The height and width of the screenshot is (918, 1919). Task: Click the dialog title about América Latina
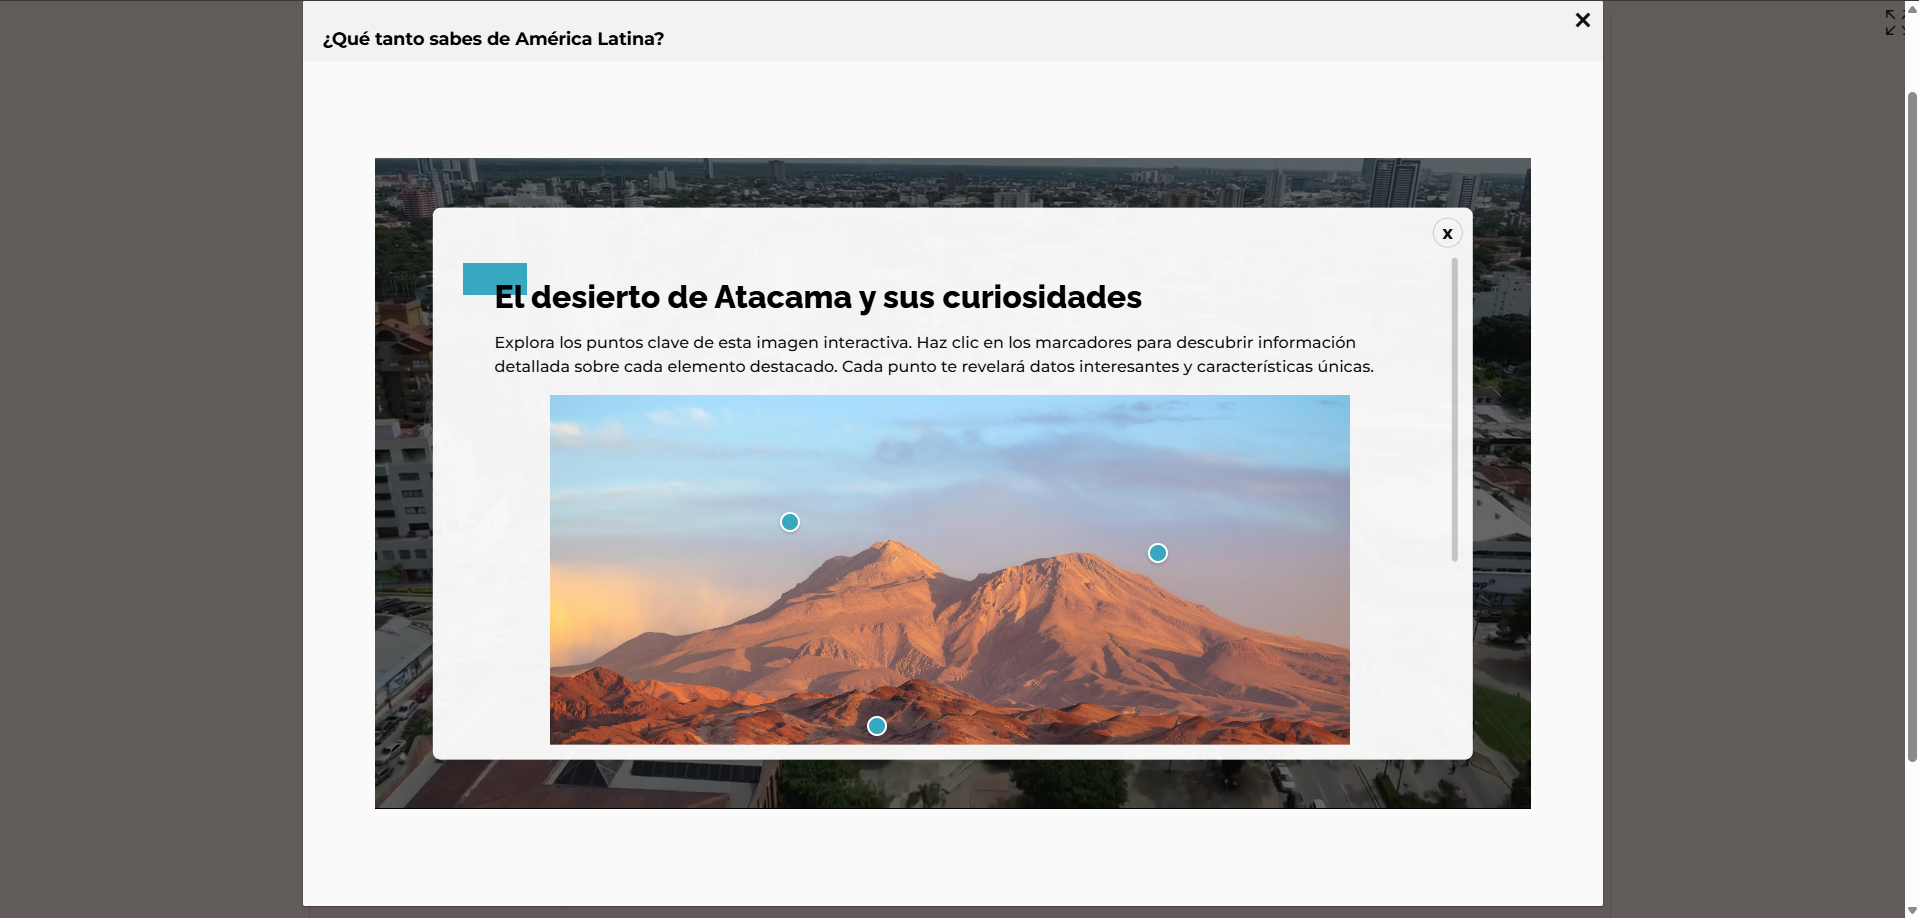(x=493, y=39)
